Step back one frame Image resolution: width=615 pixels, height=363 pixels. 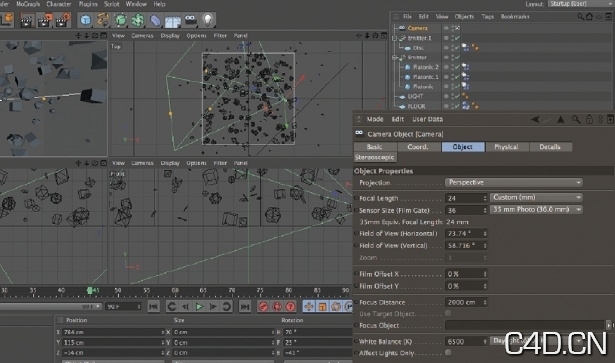pyautogui.click(x=186, y=307)
